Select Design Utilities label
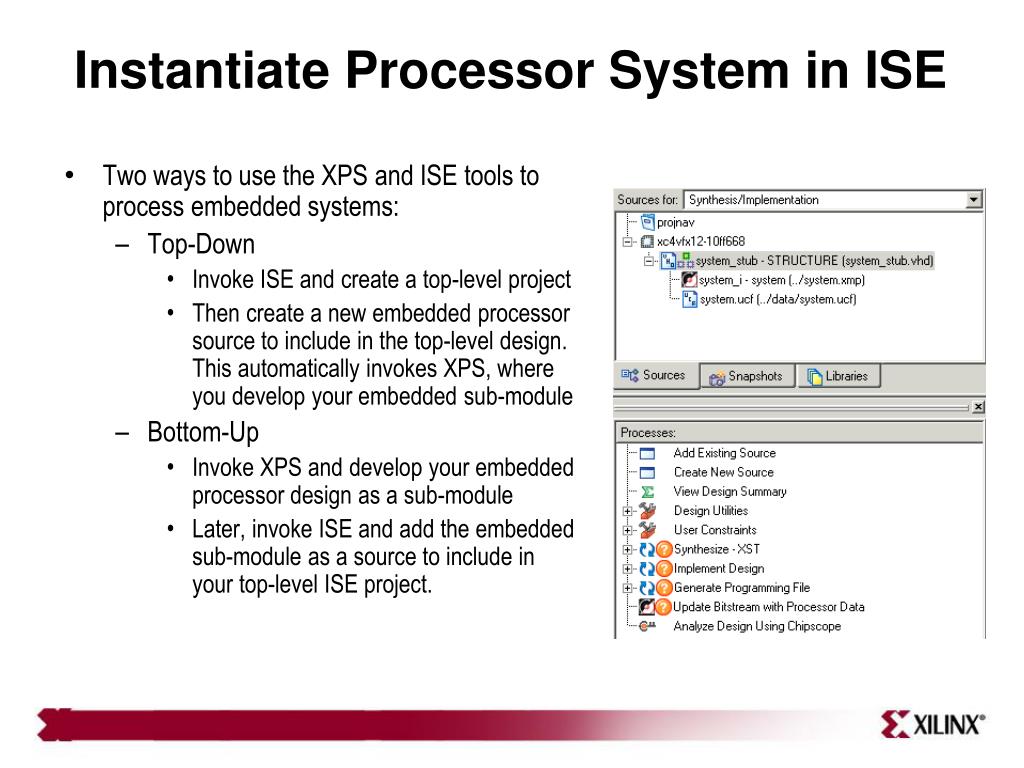The image size is (1024, 768). [711, 511]
